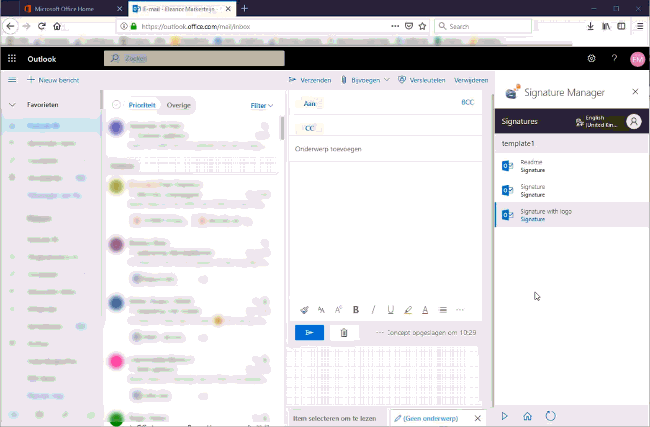The width and height of the screenshot is (650, 427).
Task: Click the grow font size icon
Action: 338,310
